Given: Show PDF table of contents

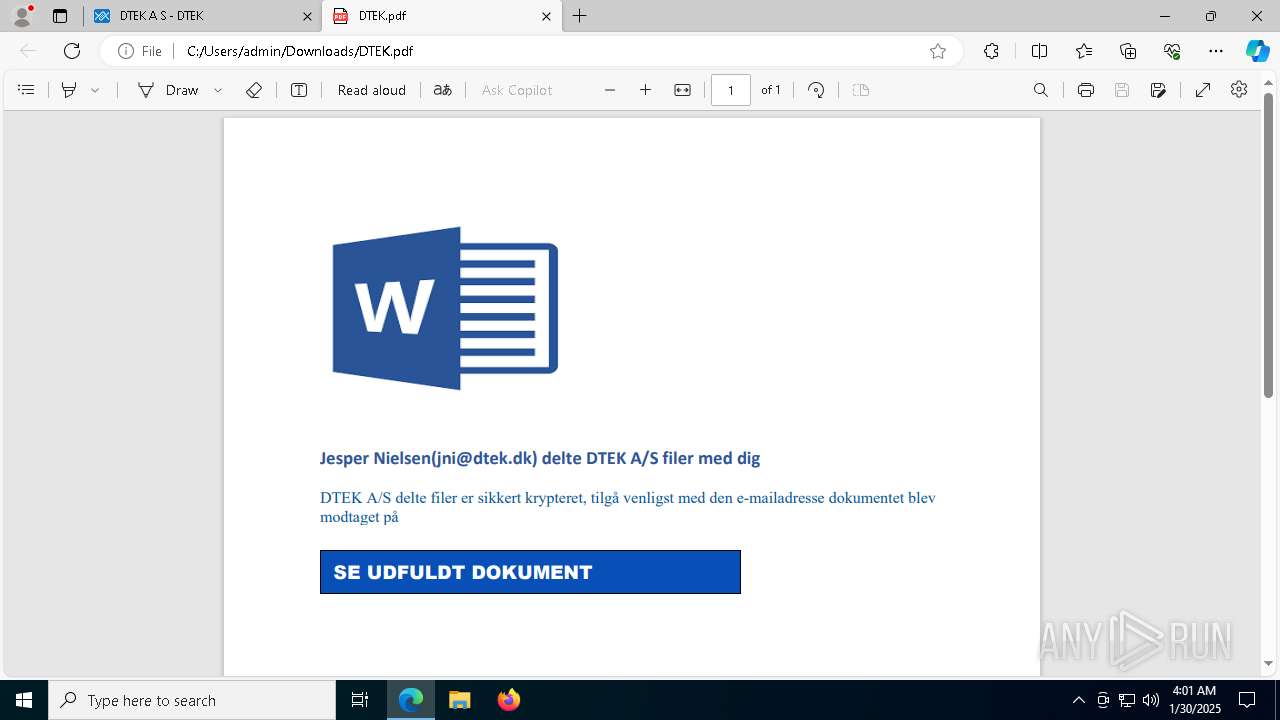Looking at the screenshot, I should (x=27, y=90).
